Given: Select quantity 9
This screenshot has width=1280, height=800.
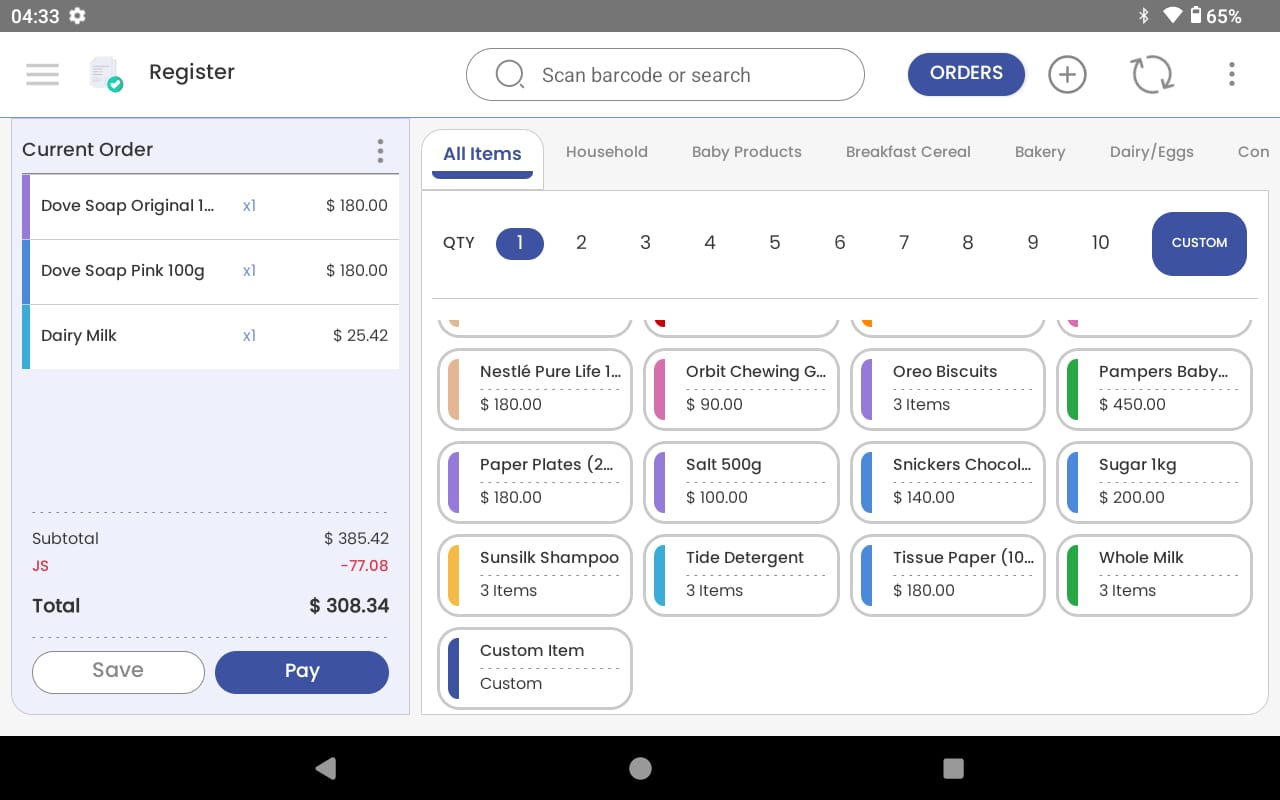Looking at the screenshot, I should [x=1032, y=243].
